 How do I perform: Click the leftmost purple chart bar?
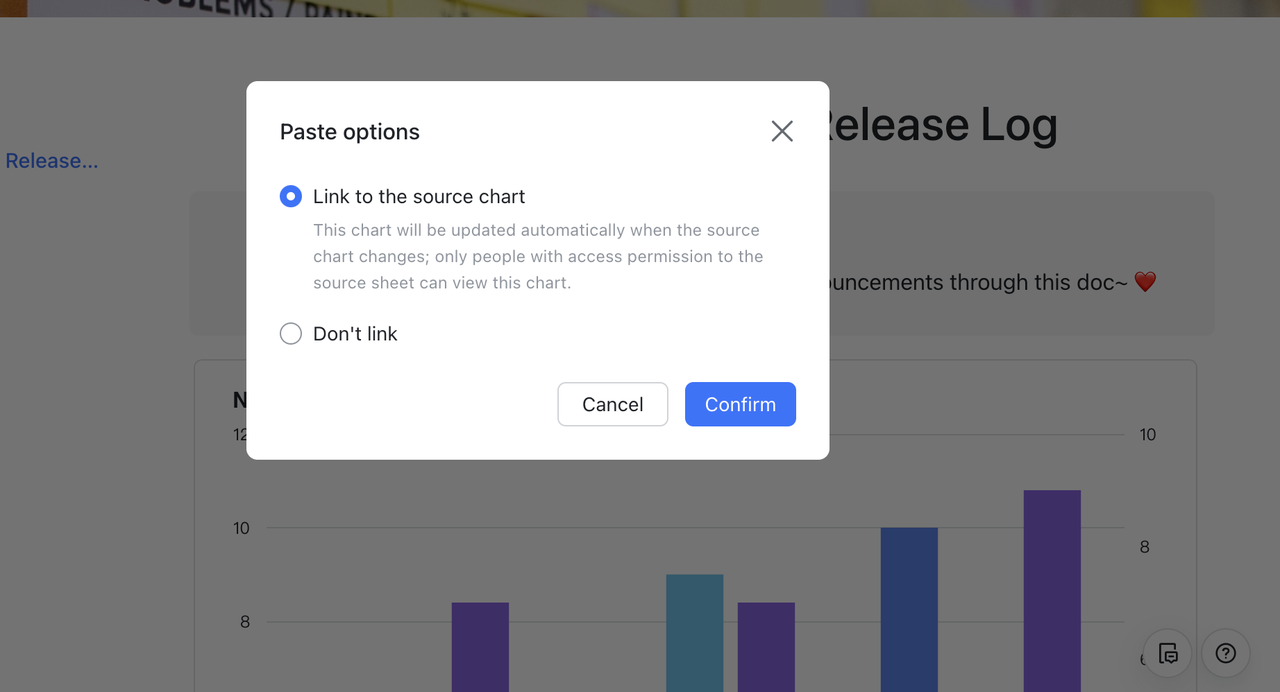point(480,646)
